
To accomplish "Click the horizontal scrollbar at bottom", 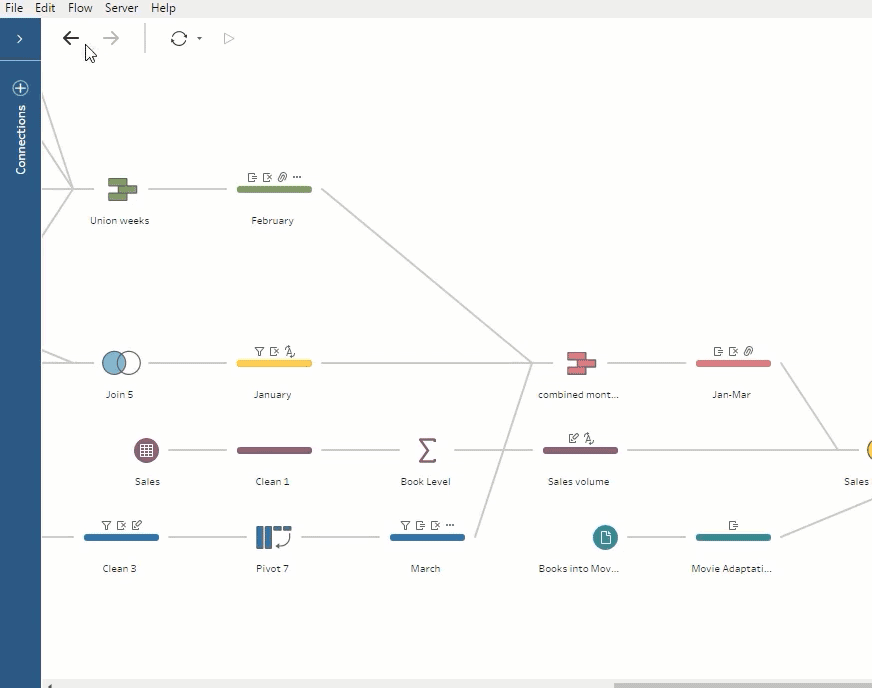I will pyautogui.click(x=740, y=685).
